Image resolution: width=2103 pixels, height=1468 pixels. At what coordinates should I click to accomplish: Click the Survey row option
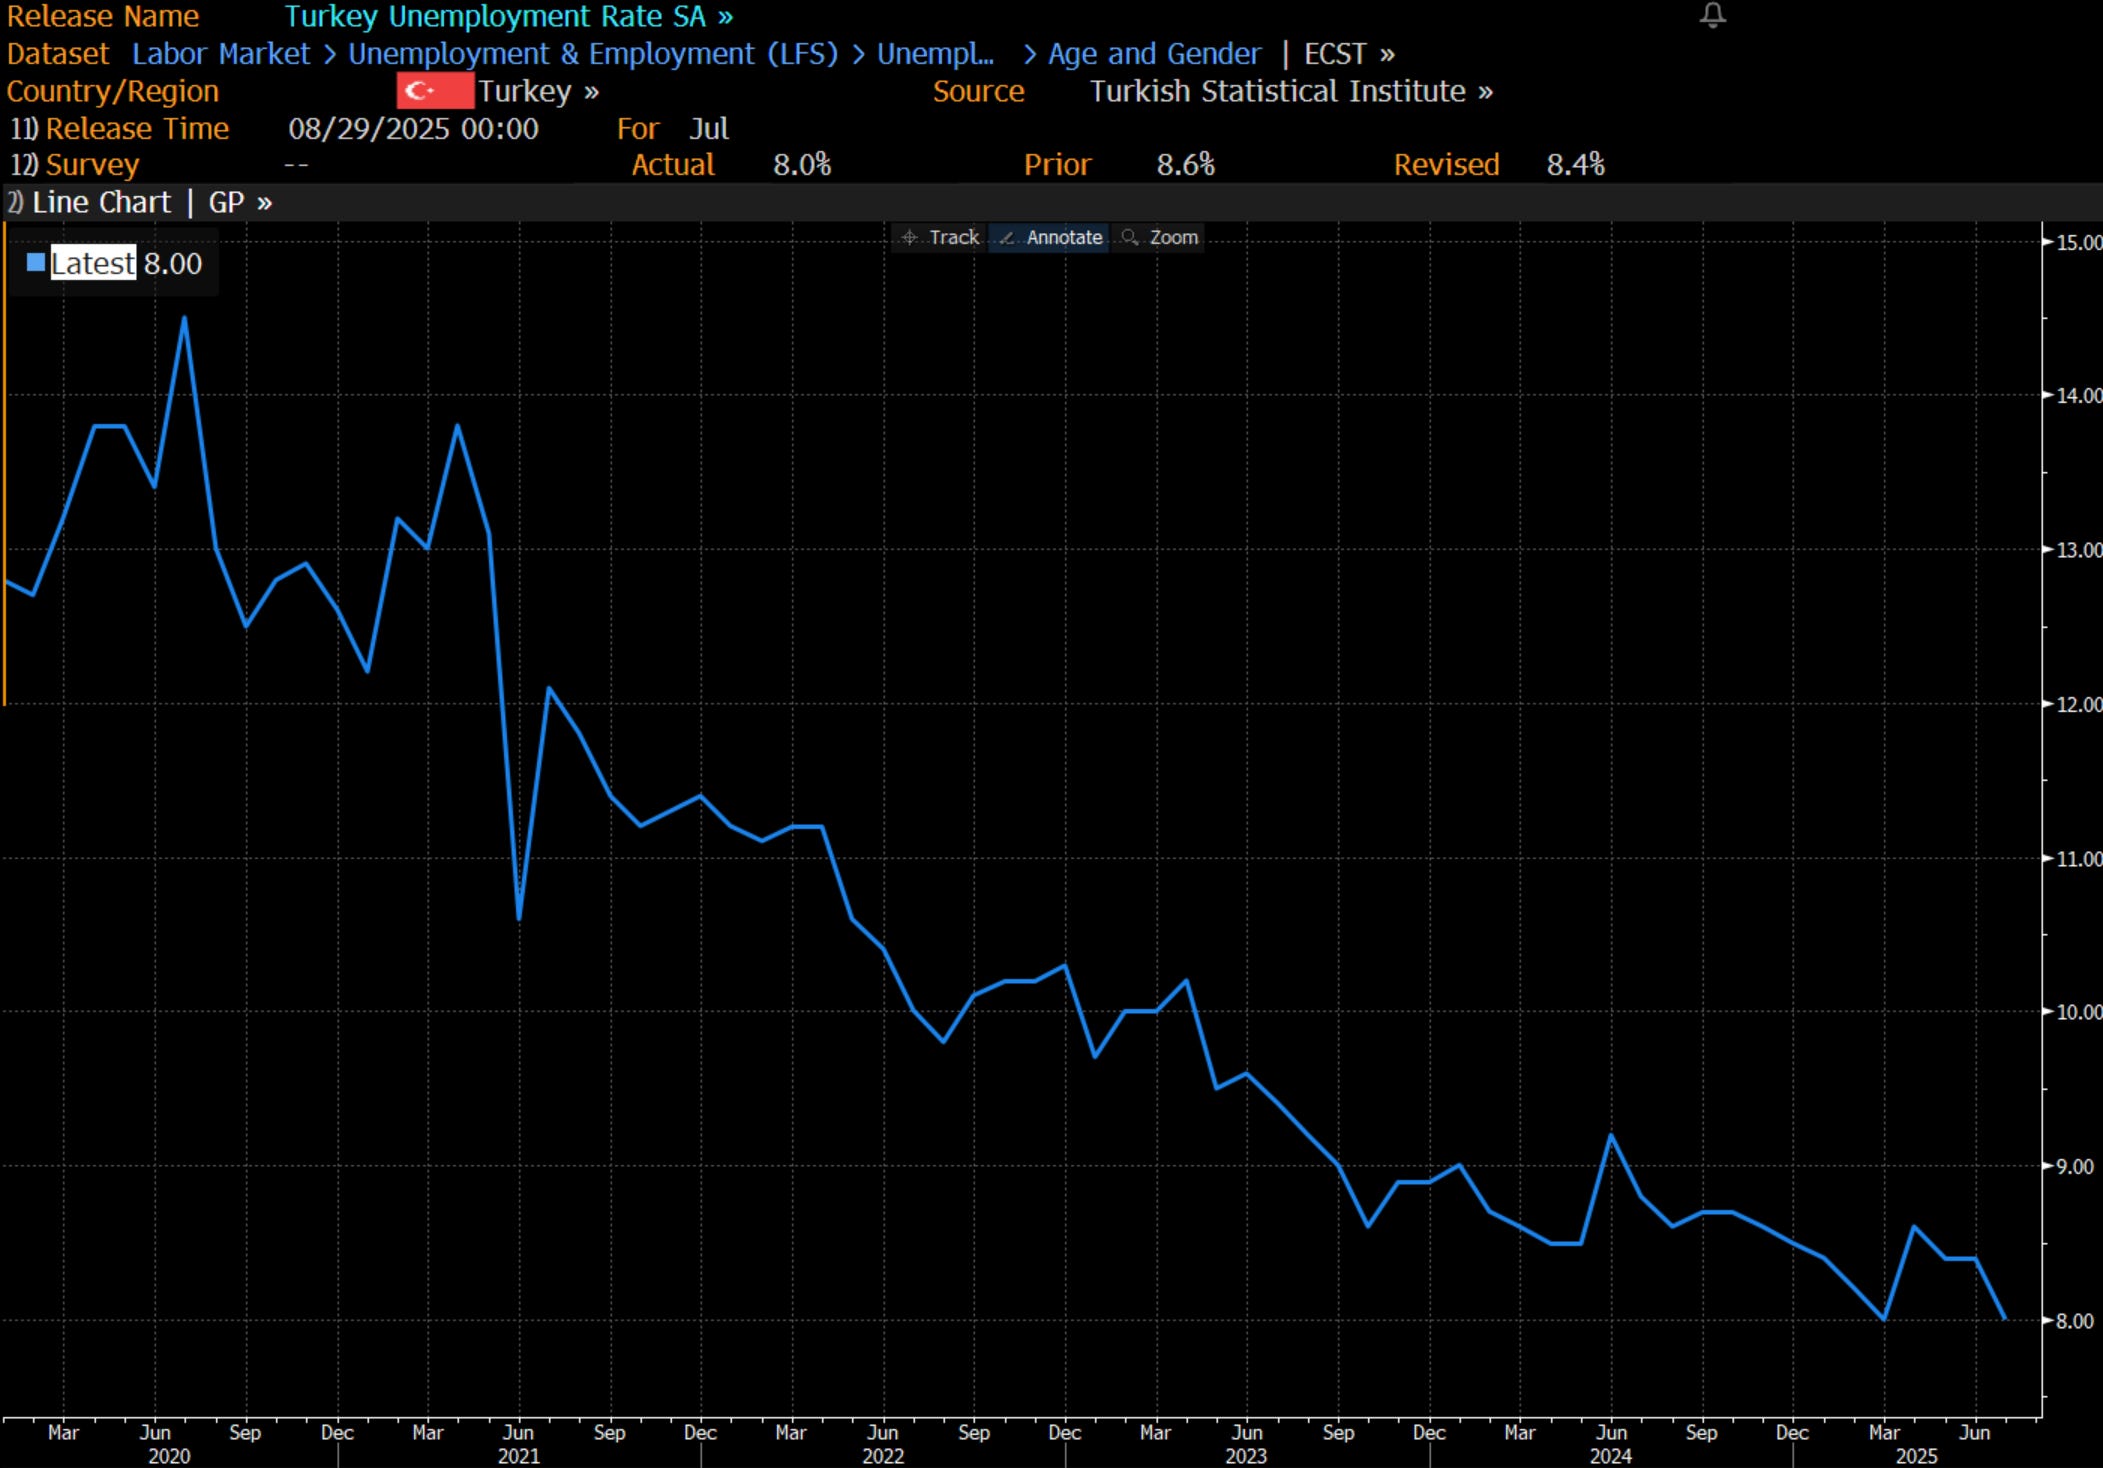[91, 165]
